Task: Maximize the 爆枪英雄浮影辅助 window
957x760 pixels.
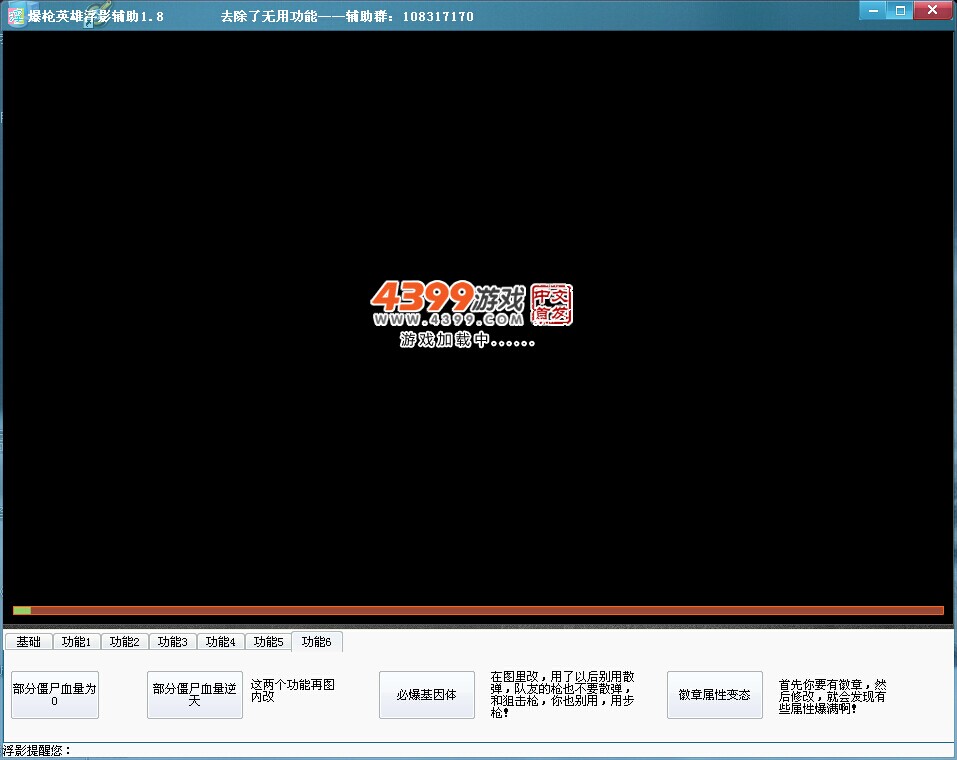Action: [900, 10]
